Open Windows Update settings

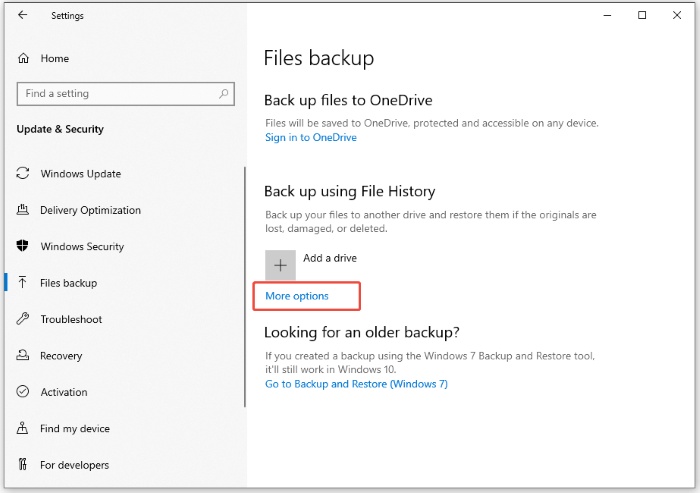[x=81, y=174]
